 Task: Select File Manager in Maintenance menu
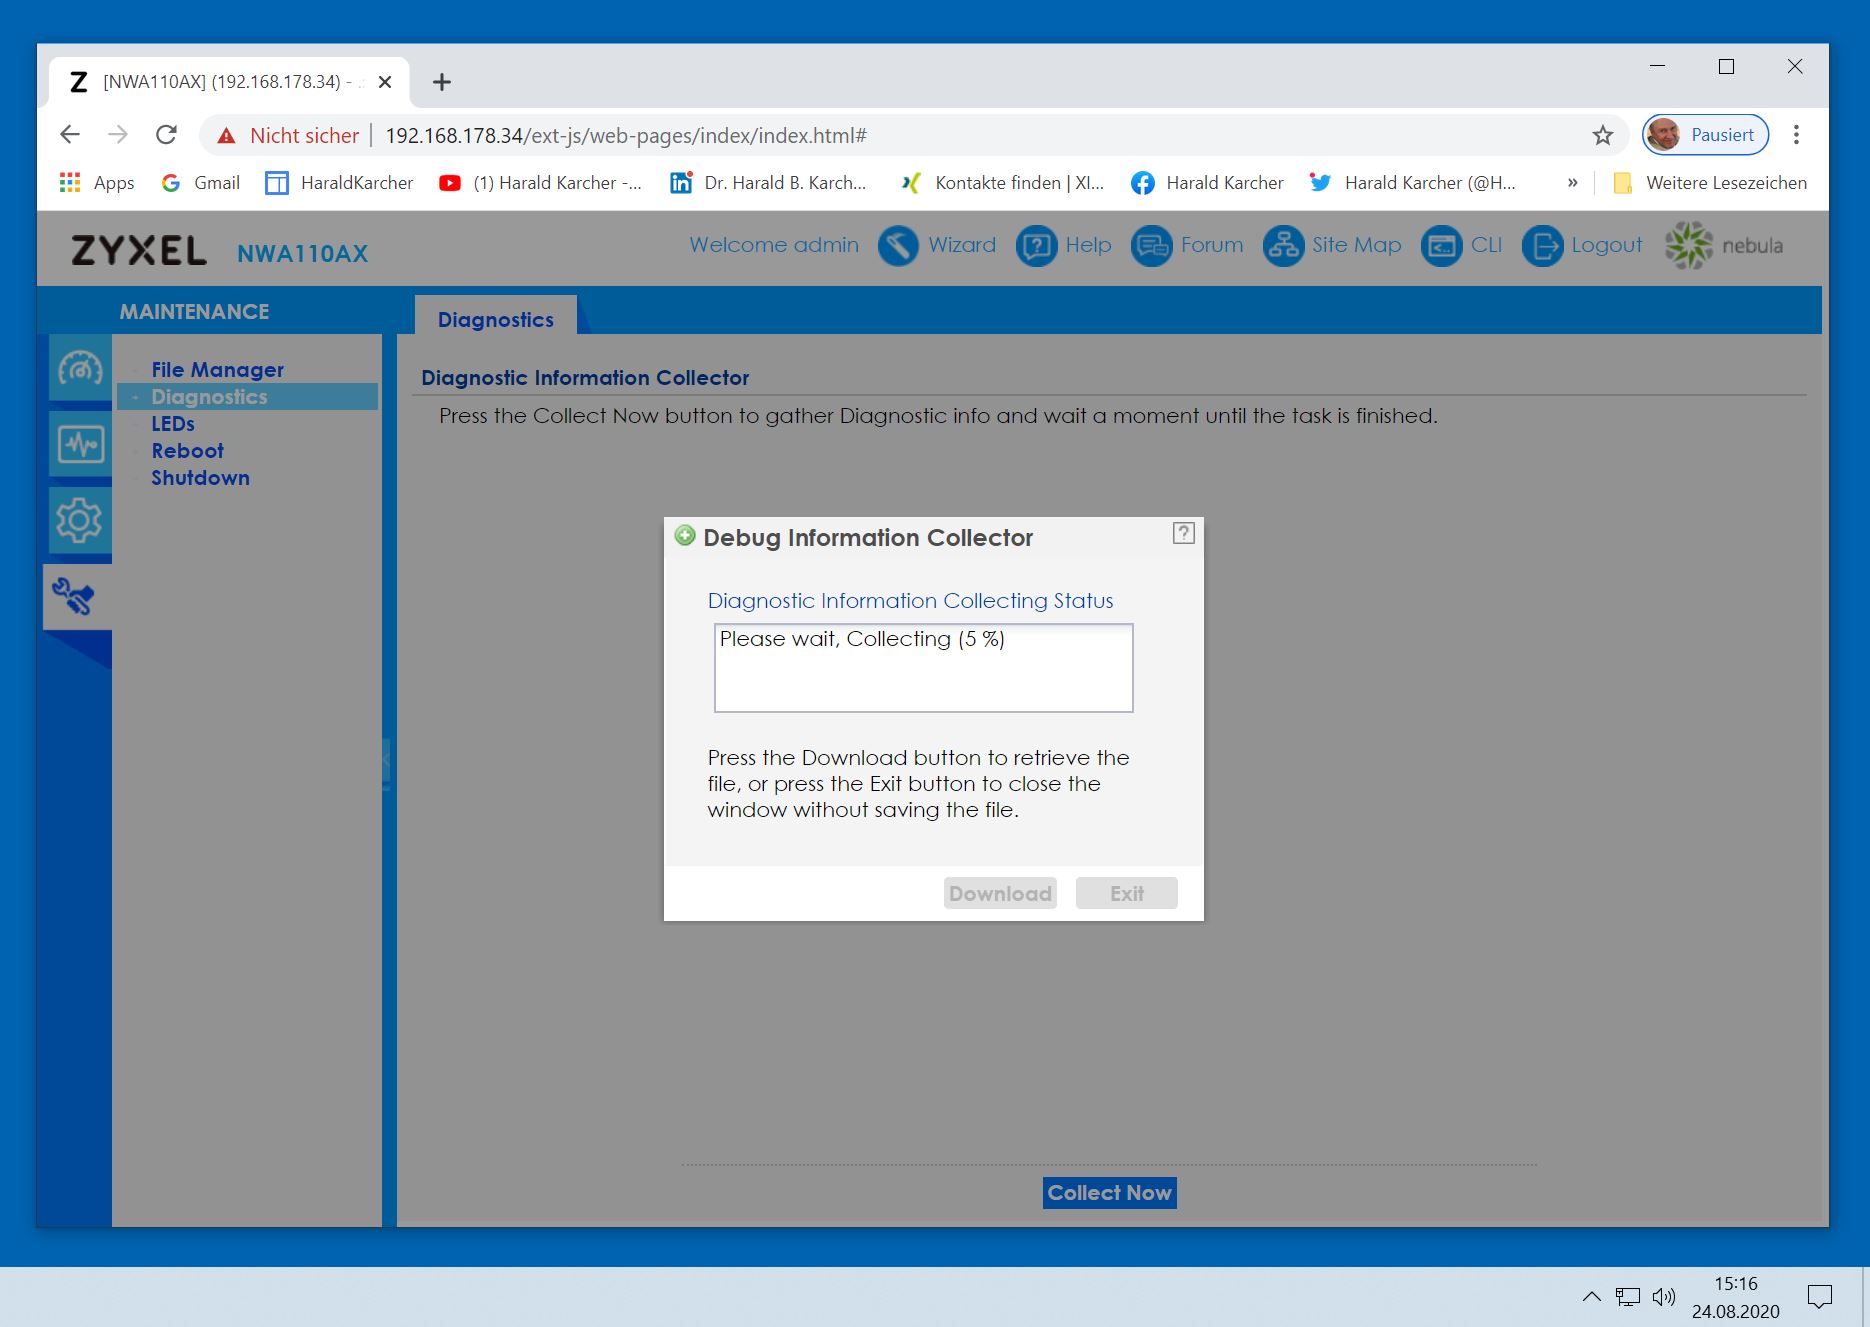[x=217, y=370]
